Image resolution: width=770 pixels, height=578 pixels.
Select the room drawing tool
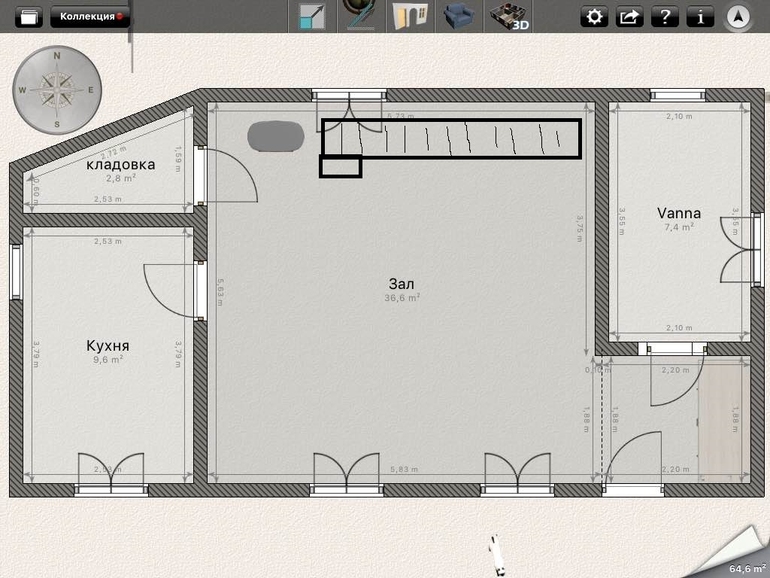[314, 17]
